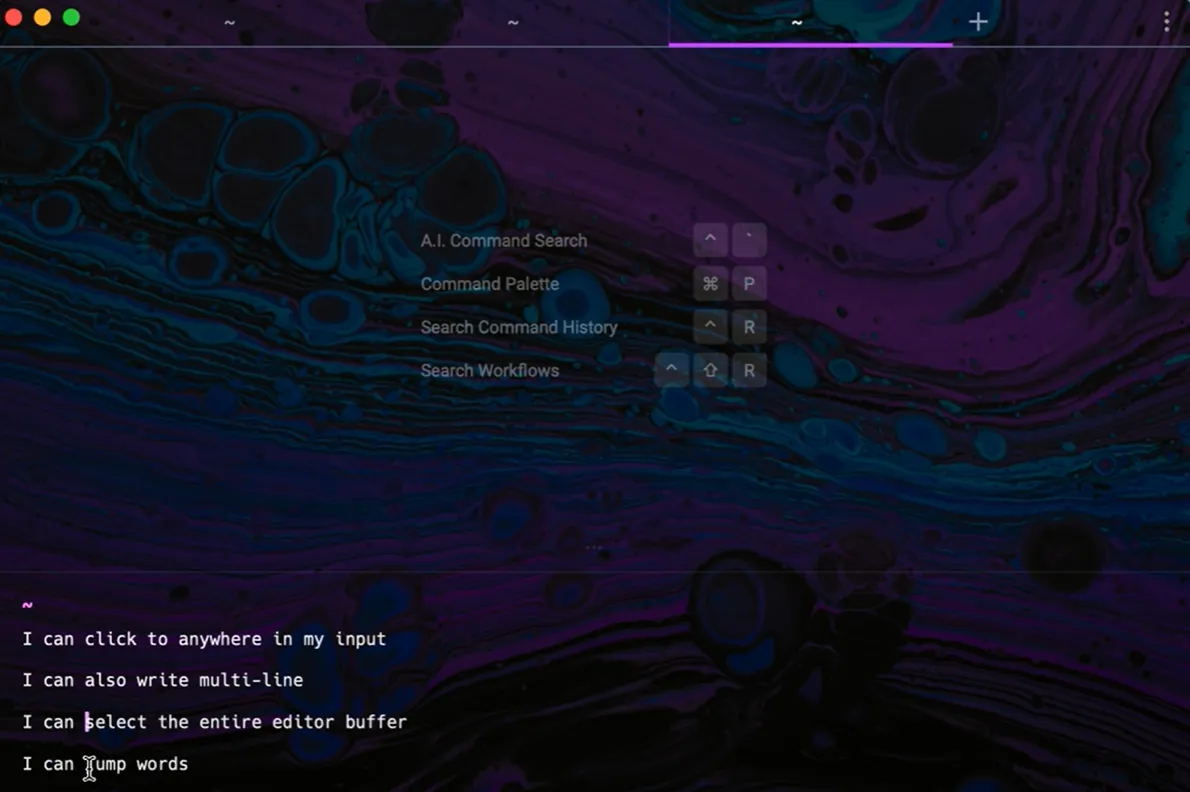Click Search Command History
Screen dimensions: 1190x792
tap(519, 327)
